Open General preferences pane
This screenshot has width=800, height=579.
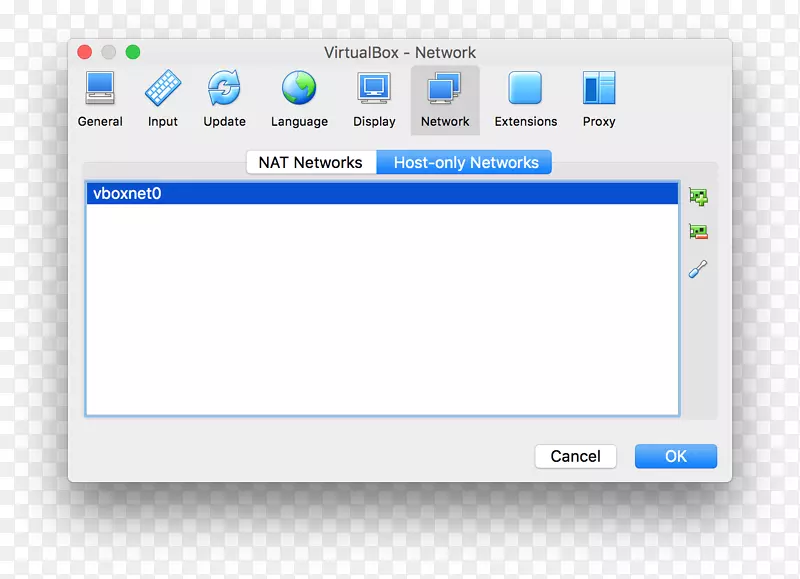[100, 97]
